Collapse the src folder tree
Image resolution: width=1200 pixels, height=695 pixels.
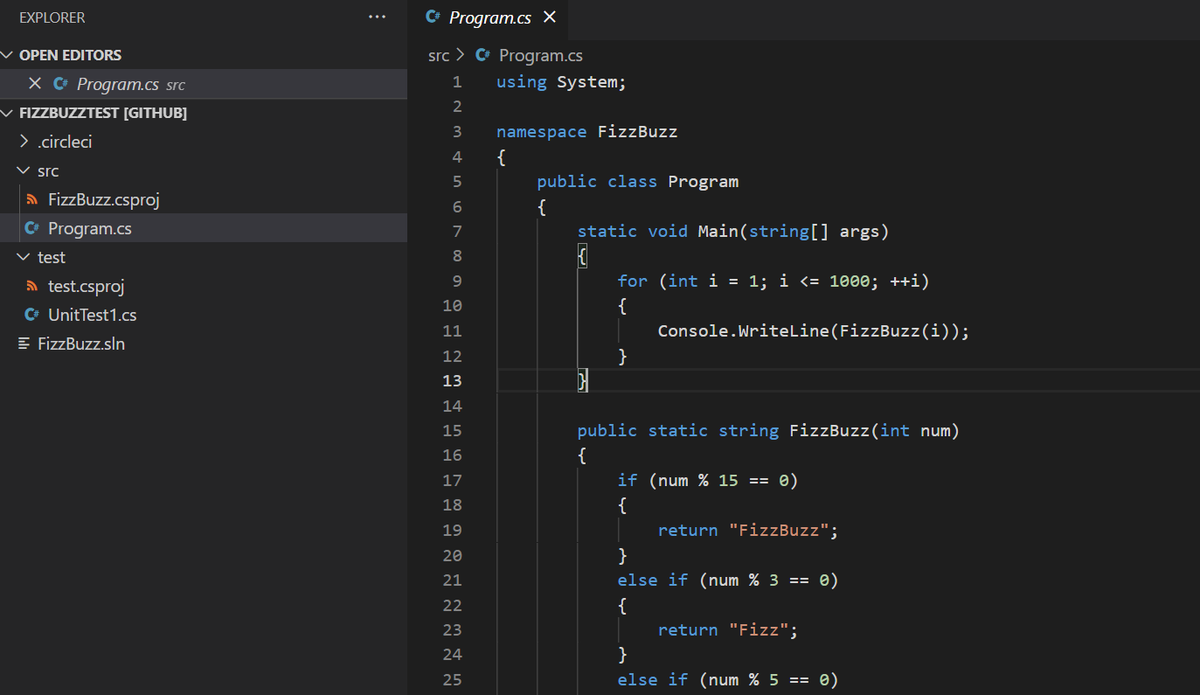[x=24, y=170]
